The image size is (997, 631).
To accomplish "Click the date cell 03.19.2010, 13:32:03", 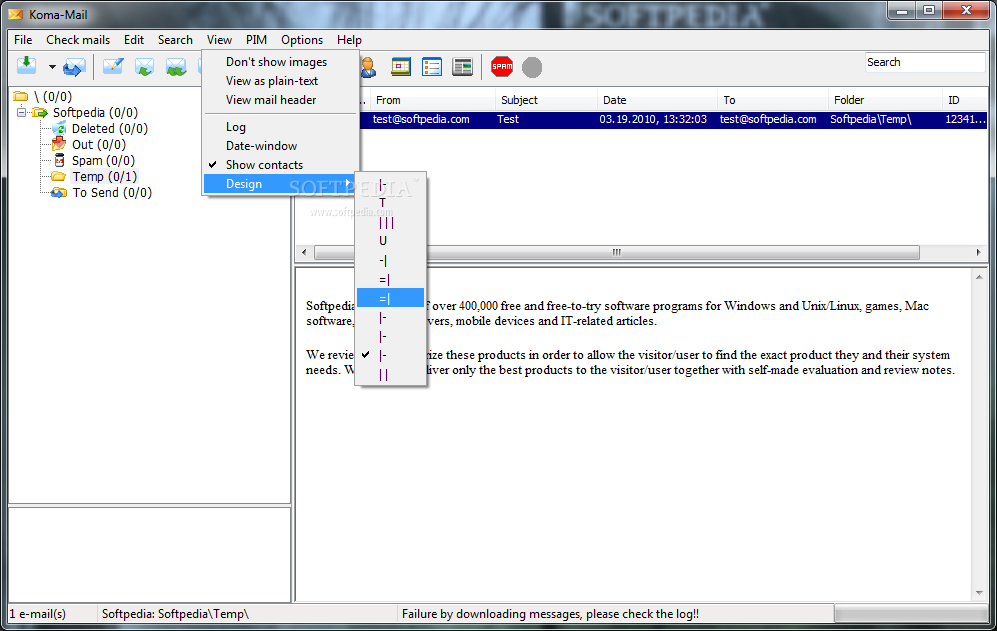I will [x=652, y=119].
